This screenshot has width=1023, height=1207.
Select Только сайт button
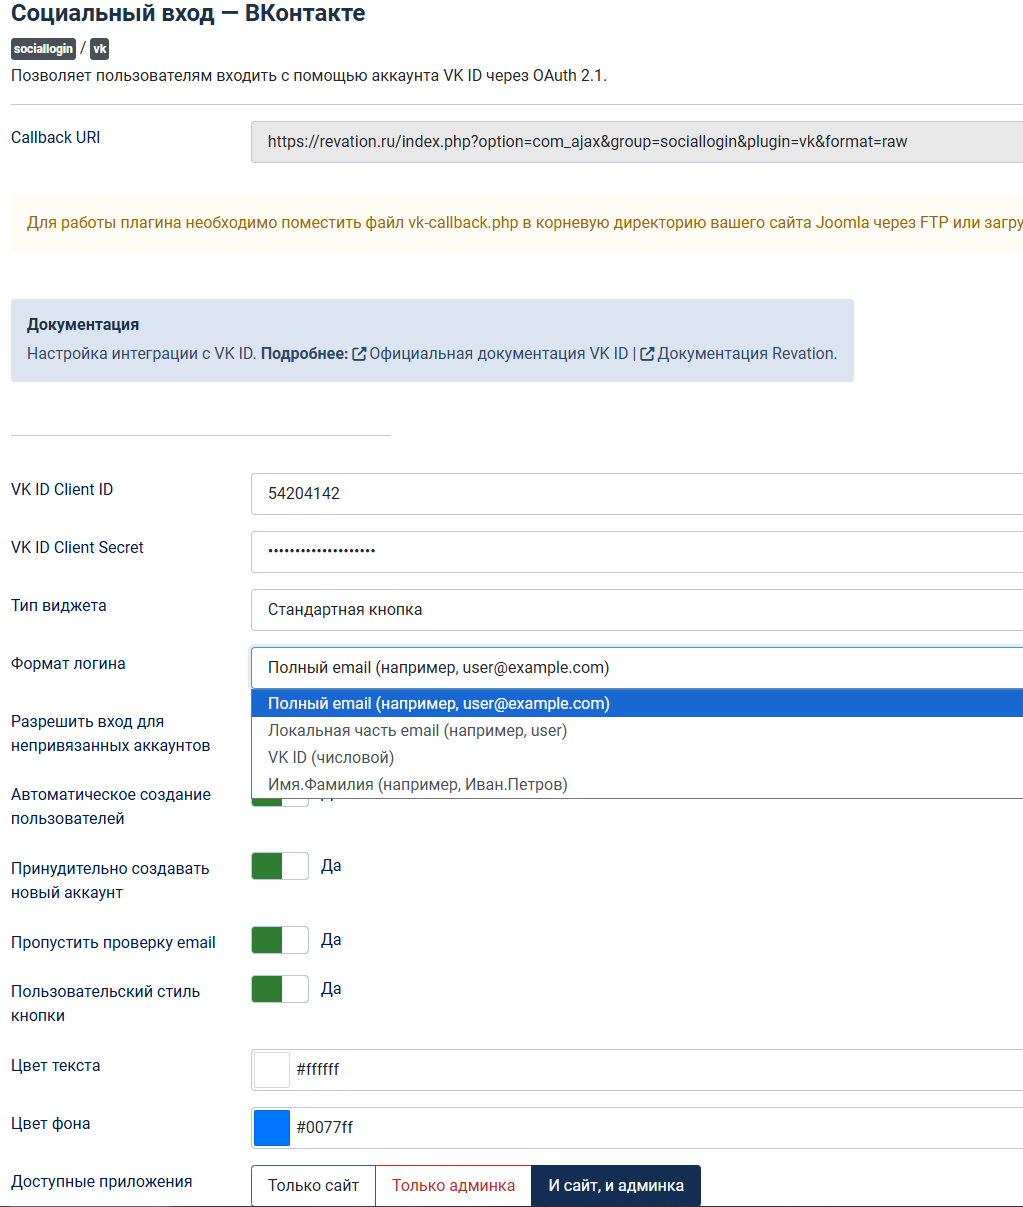[313, 1186]
